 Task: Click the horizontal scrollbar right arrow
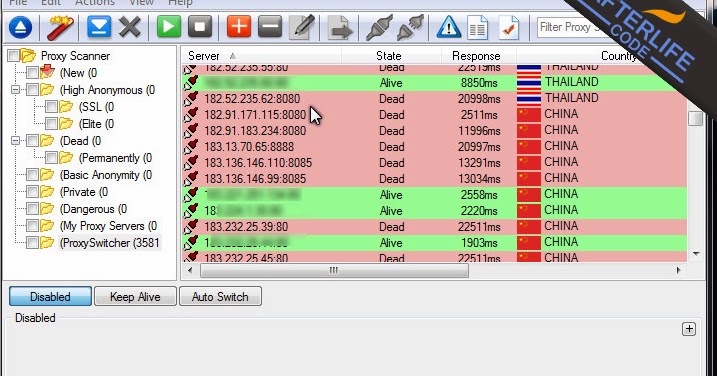tap(679, 270)
